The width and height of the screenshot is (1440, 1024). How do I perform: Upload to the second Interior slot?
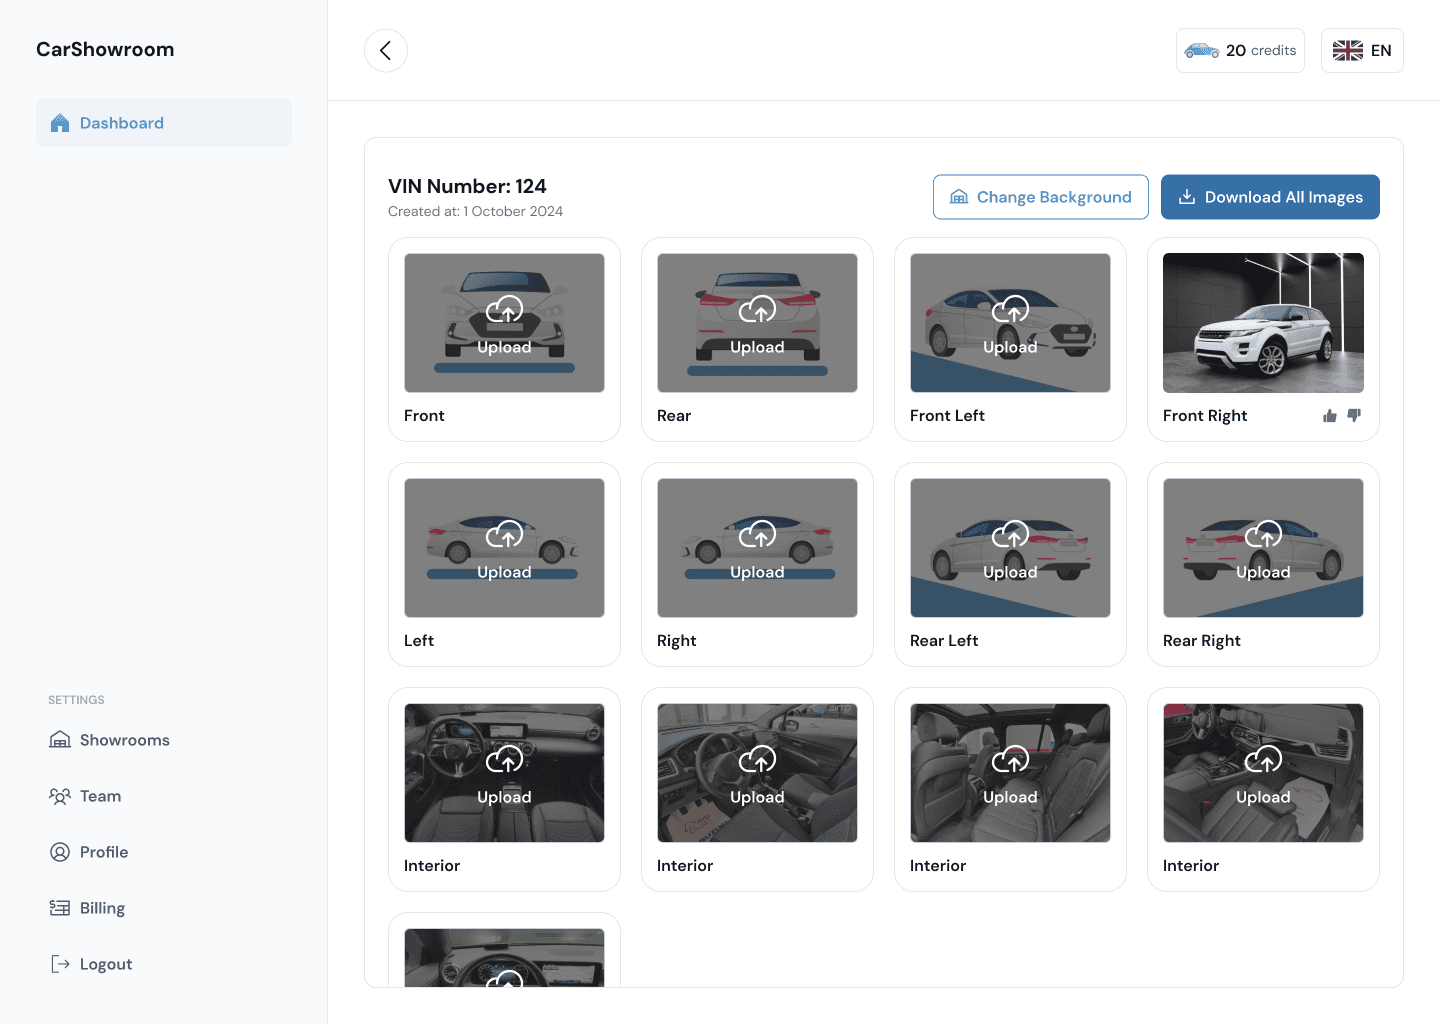757,773
